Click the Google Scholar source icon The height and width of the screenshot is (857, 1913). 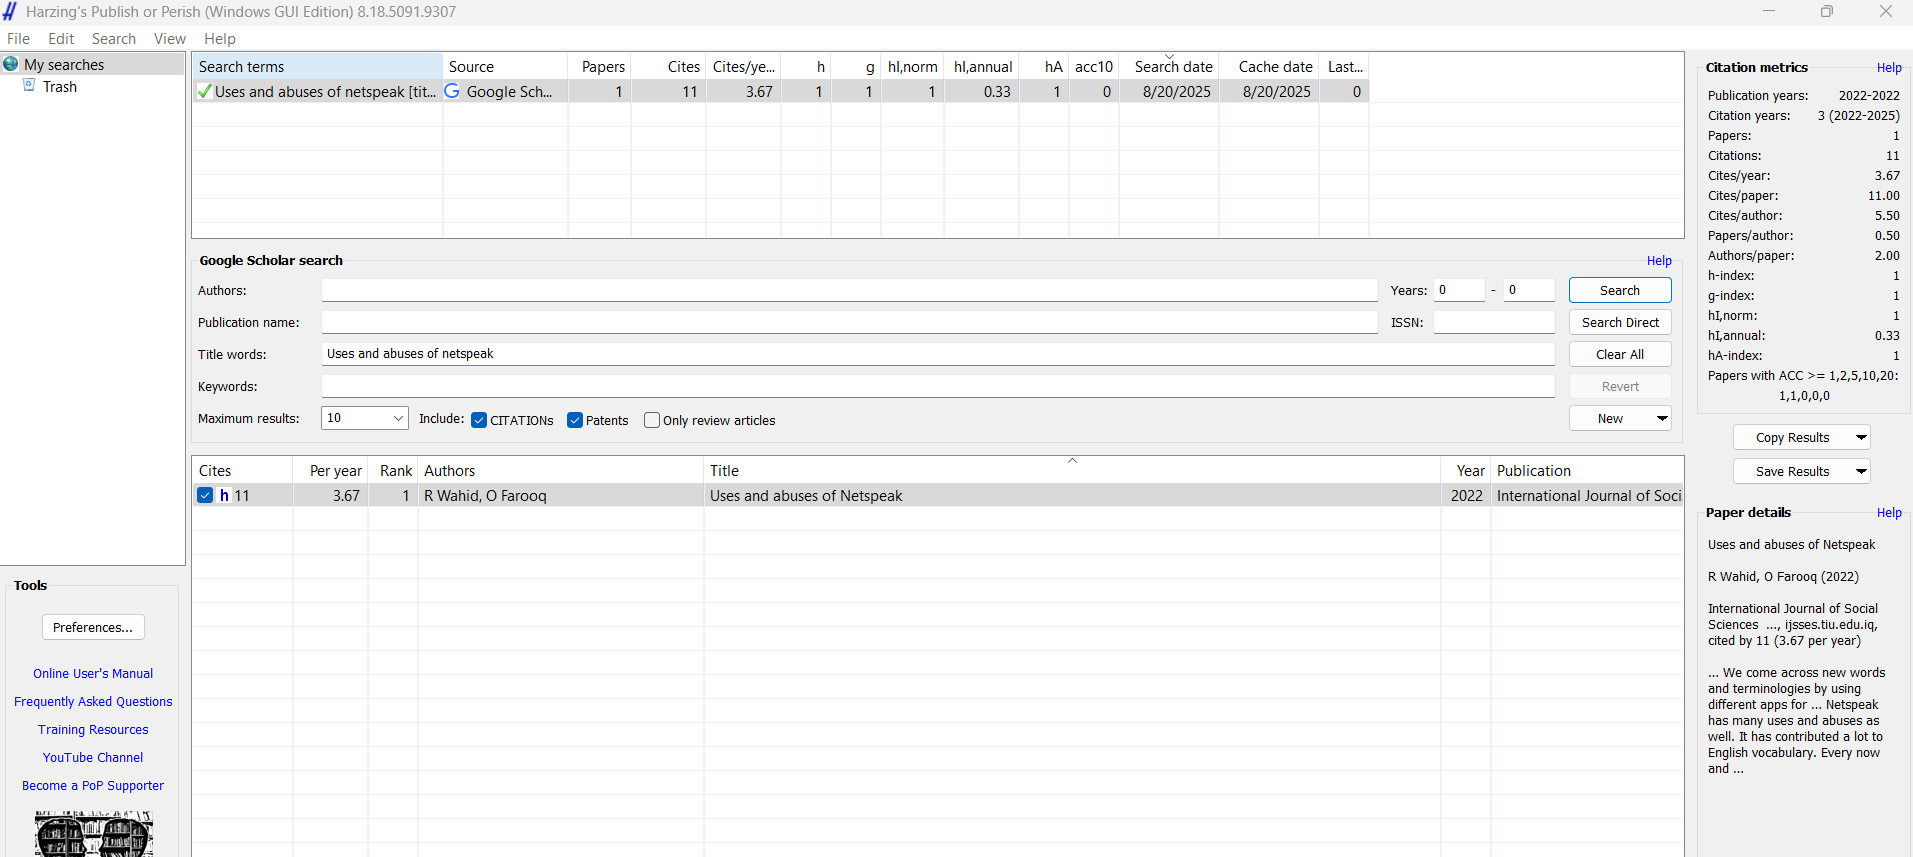click(x=452, y=91)
